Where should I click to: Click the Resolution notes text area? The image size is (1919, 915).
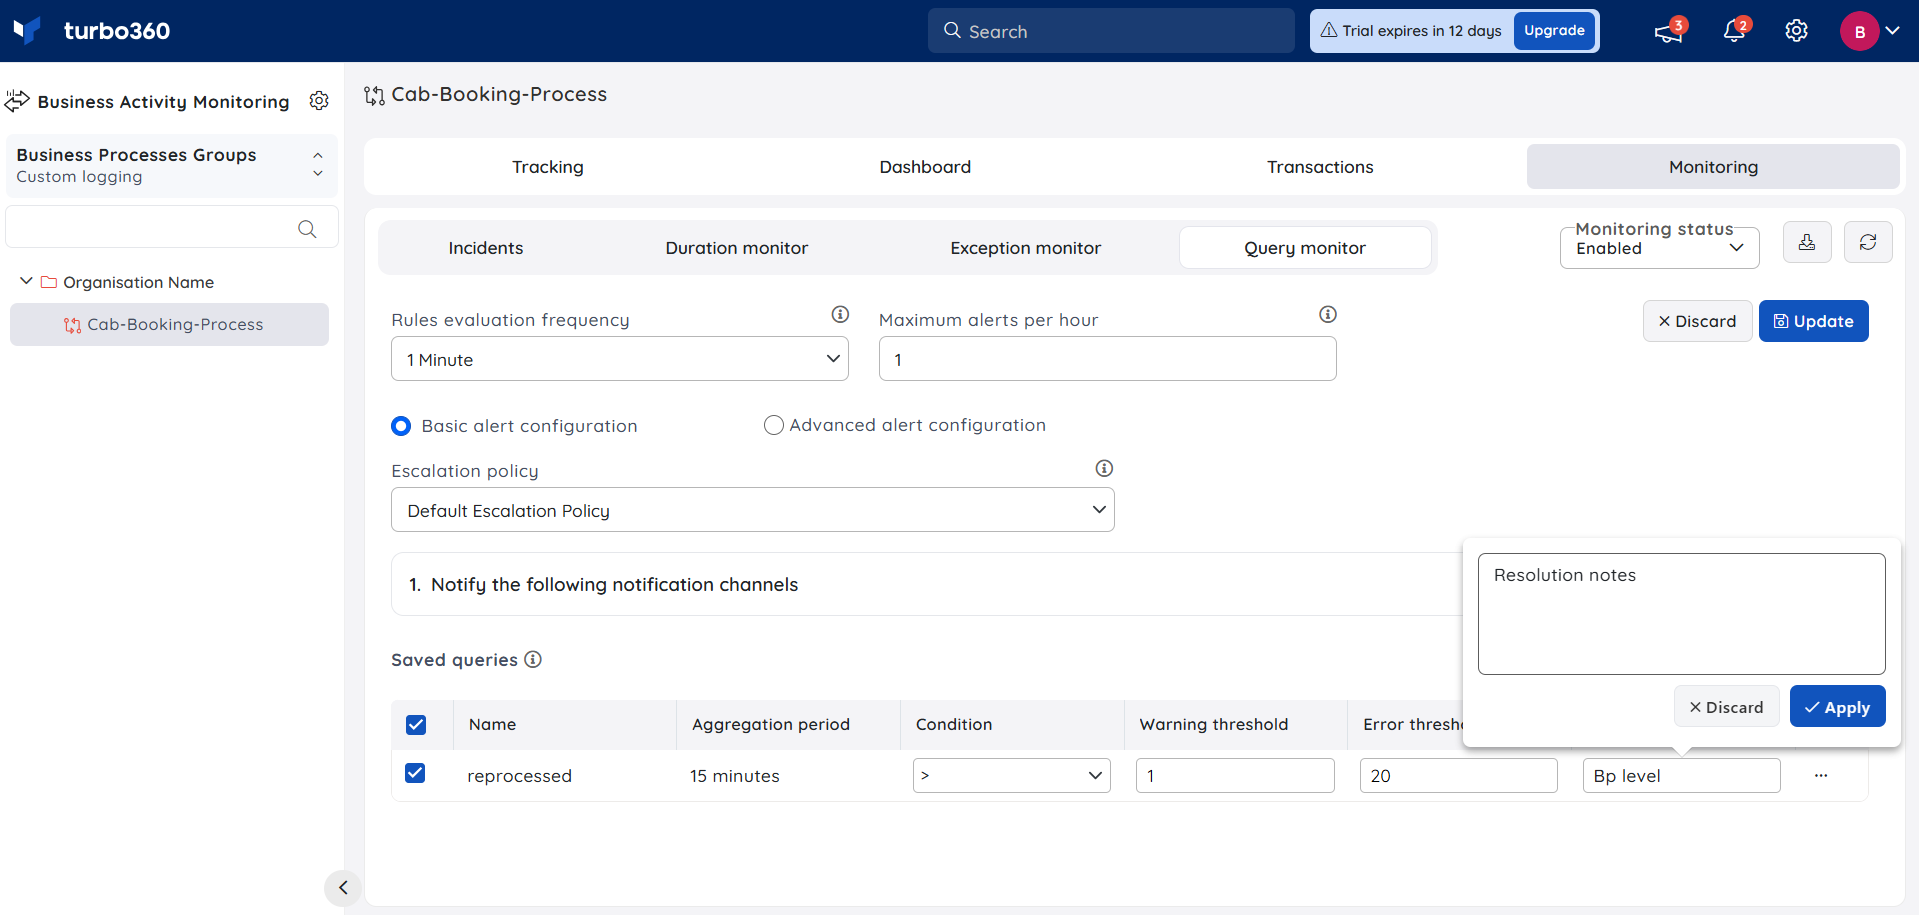coord(1682,614)
